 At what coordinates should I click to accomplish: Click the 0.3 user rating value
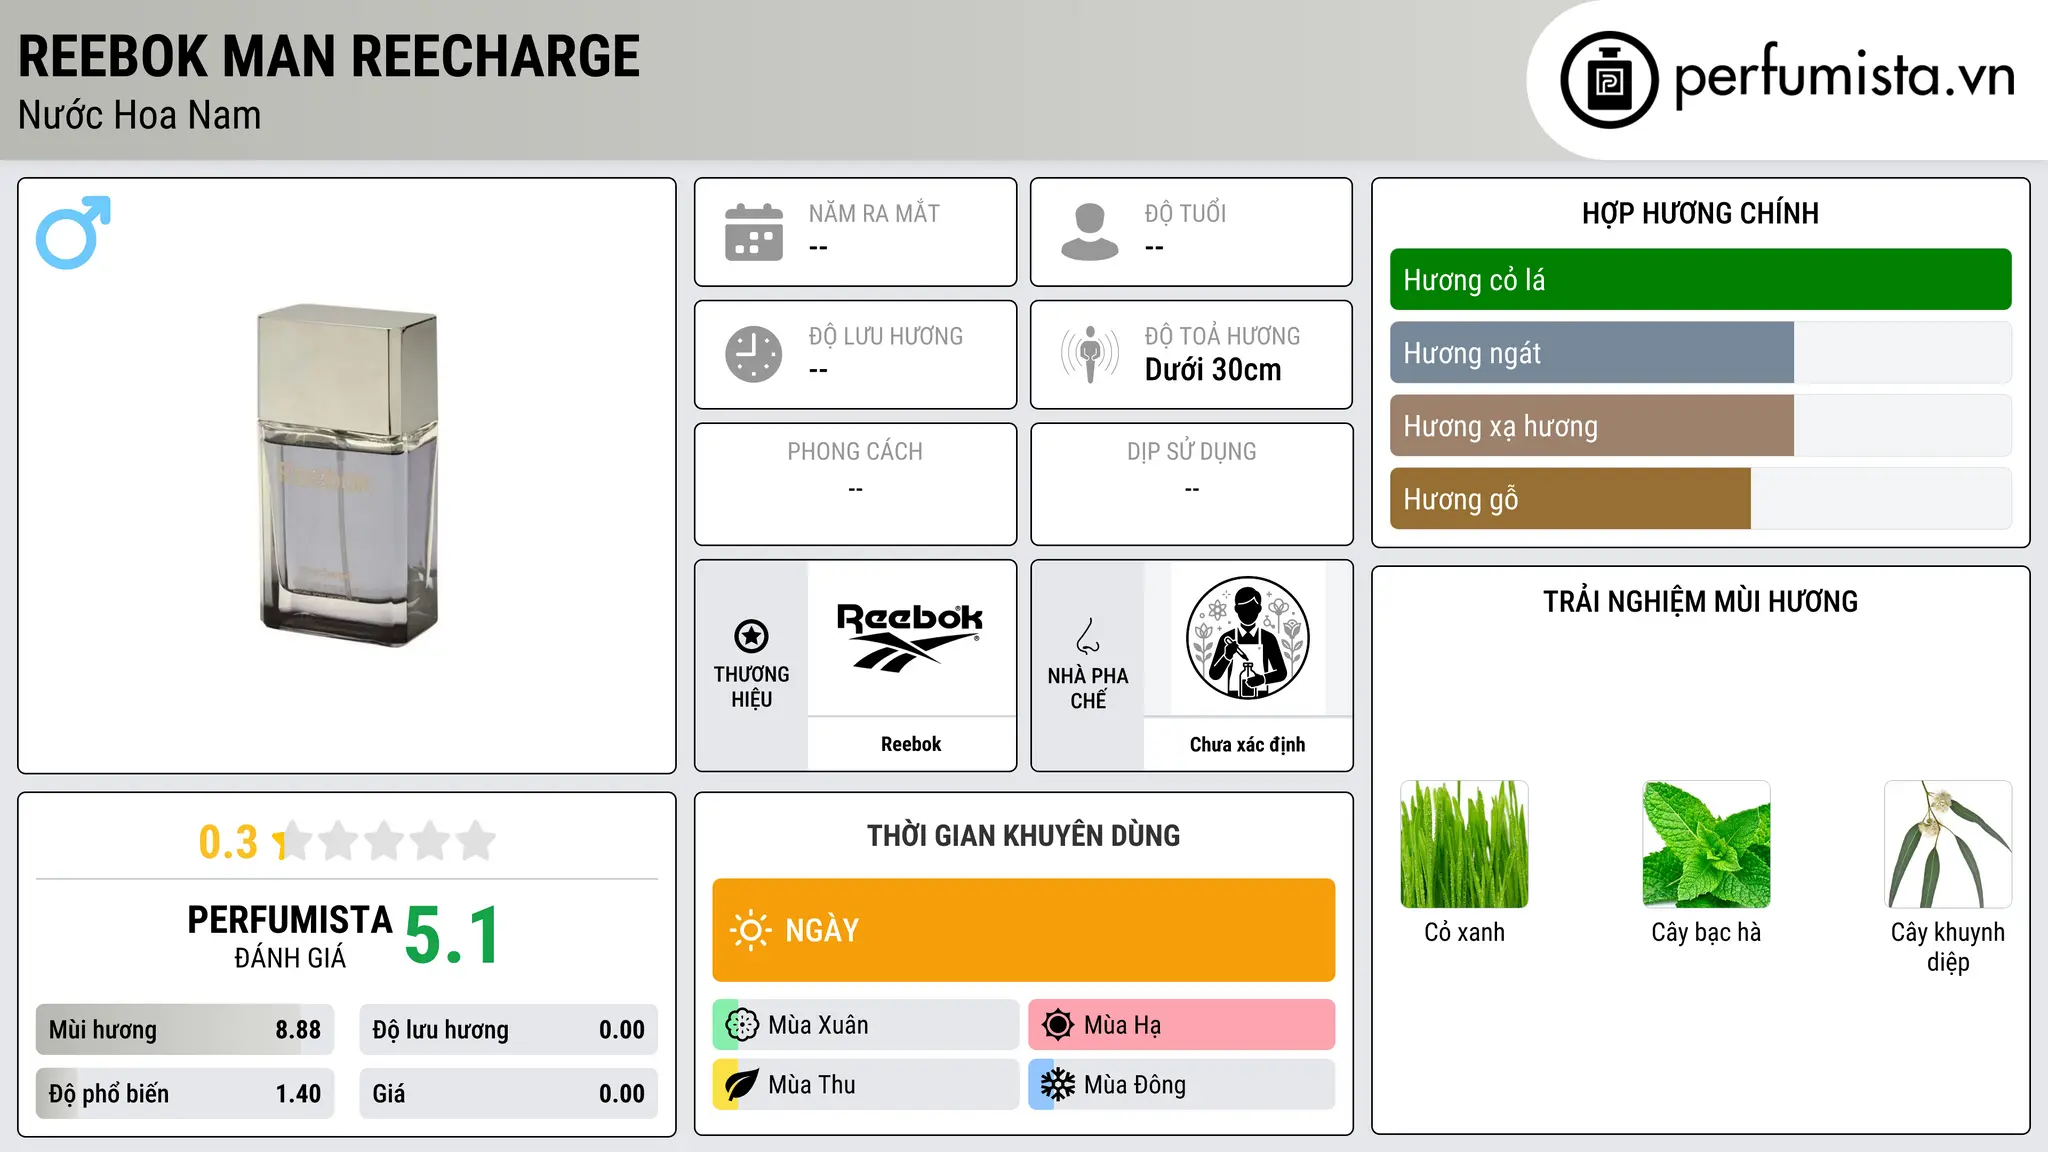coord(228,842)
